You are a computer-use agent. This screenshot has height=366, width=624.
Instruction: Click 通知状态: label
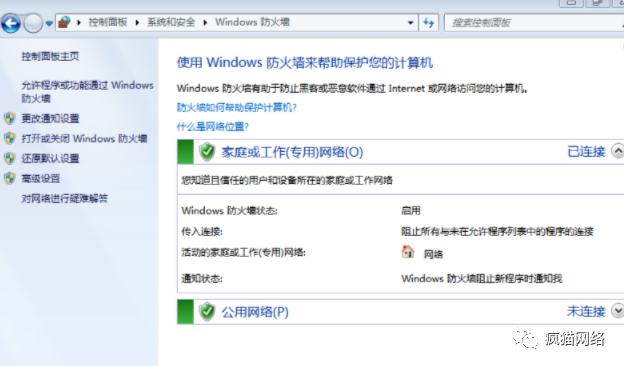(202, 278)
